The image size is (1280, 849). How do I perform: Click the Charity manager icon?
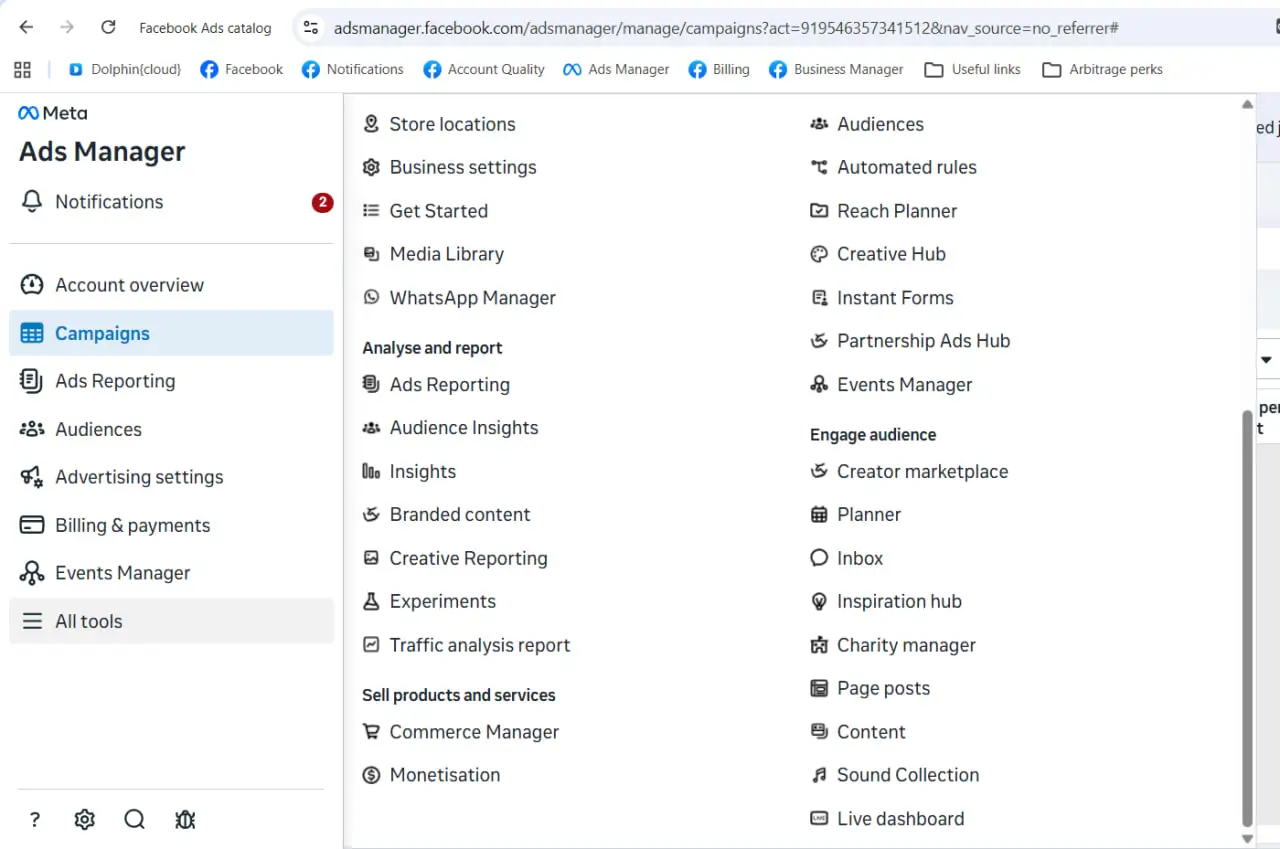pyautogui.click(x=819, y=645)
